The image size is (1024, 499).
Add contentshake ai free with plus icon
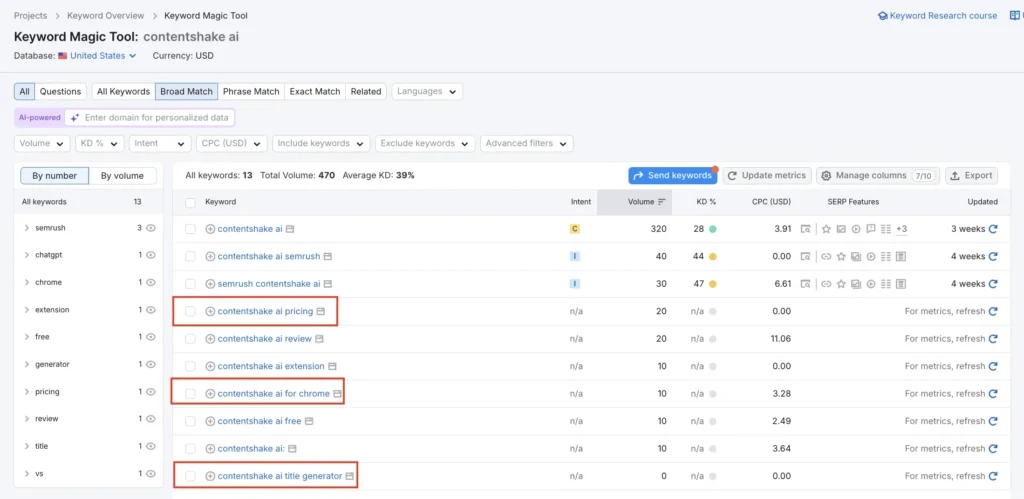210,421
